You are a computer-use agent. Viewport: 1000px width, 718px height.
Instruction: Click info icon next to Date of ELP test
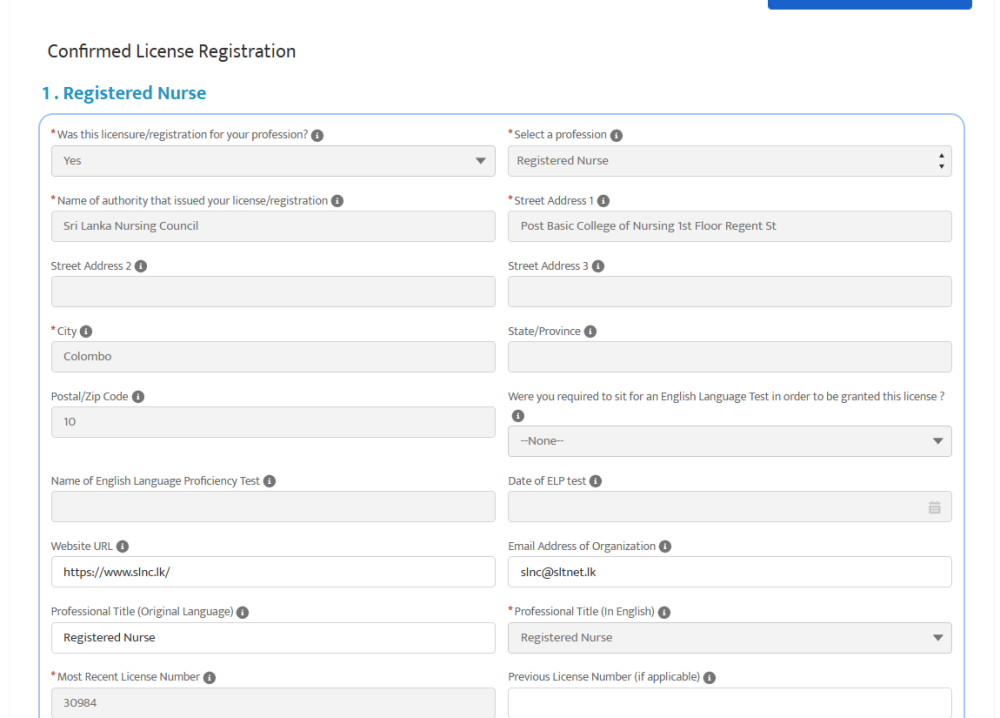[x=595, y=482]
